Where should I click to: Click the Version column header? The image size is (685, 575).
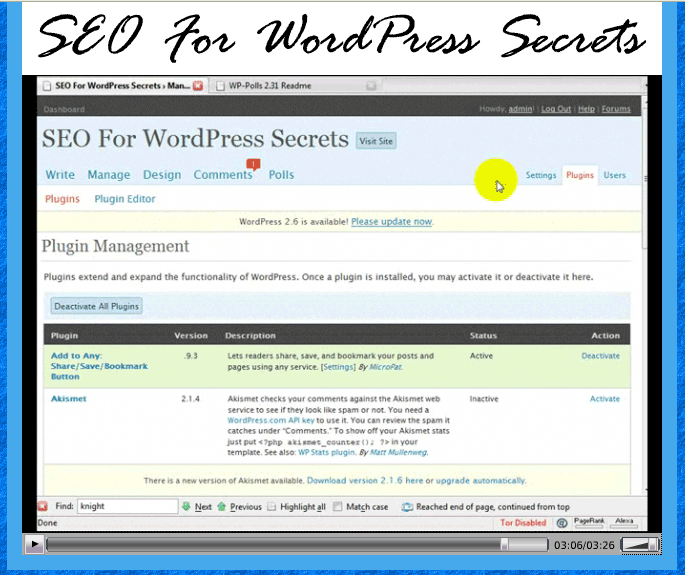coord(191,336)
